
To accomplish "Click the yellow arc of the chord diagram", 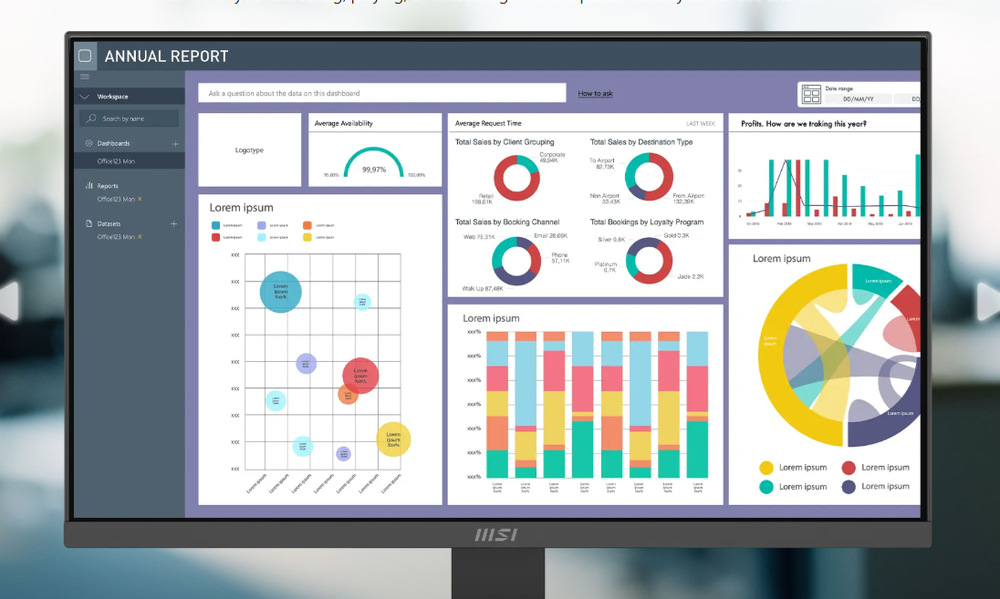I will pos(770,357).
